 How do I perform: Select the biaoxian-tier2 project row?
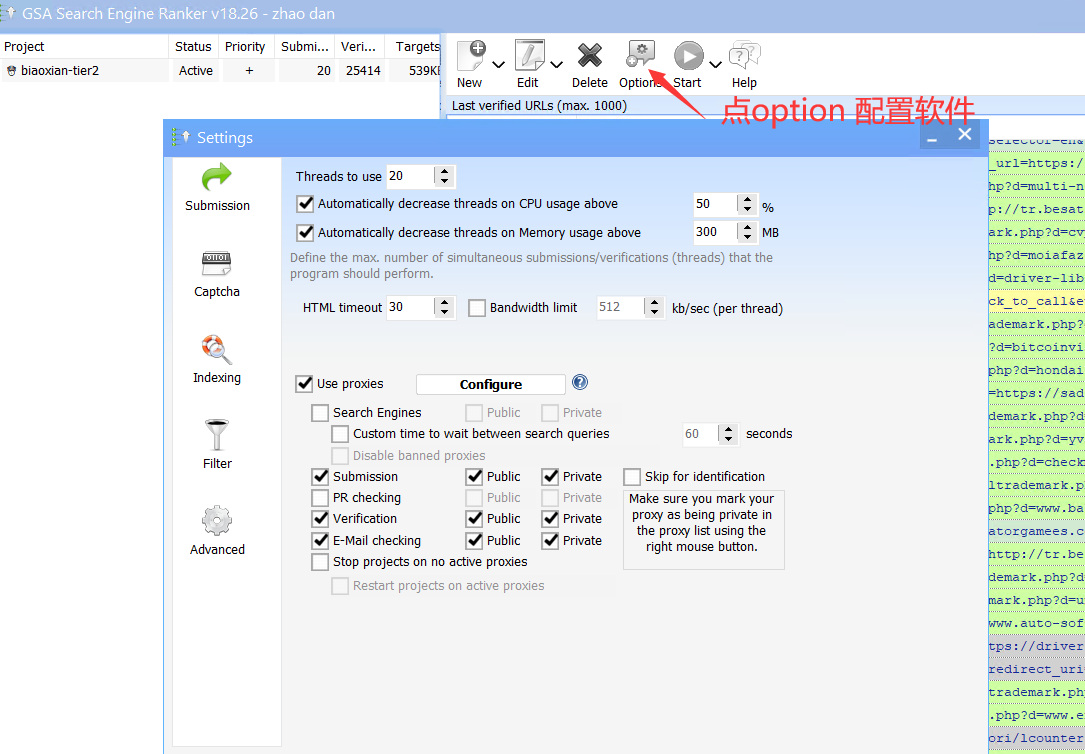pyautogui.click(x=60, y=71)
